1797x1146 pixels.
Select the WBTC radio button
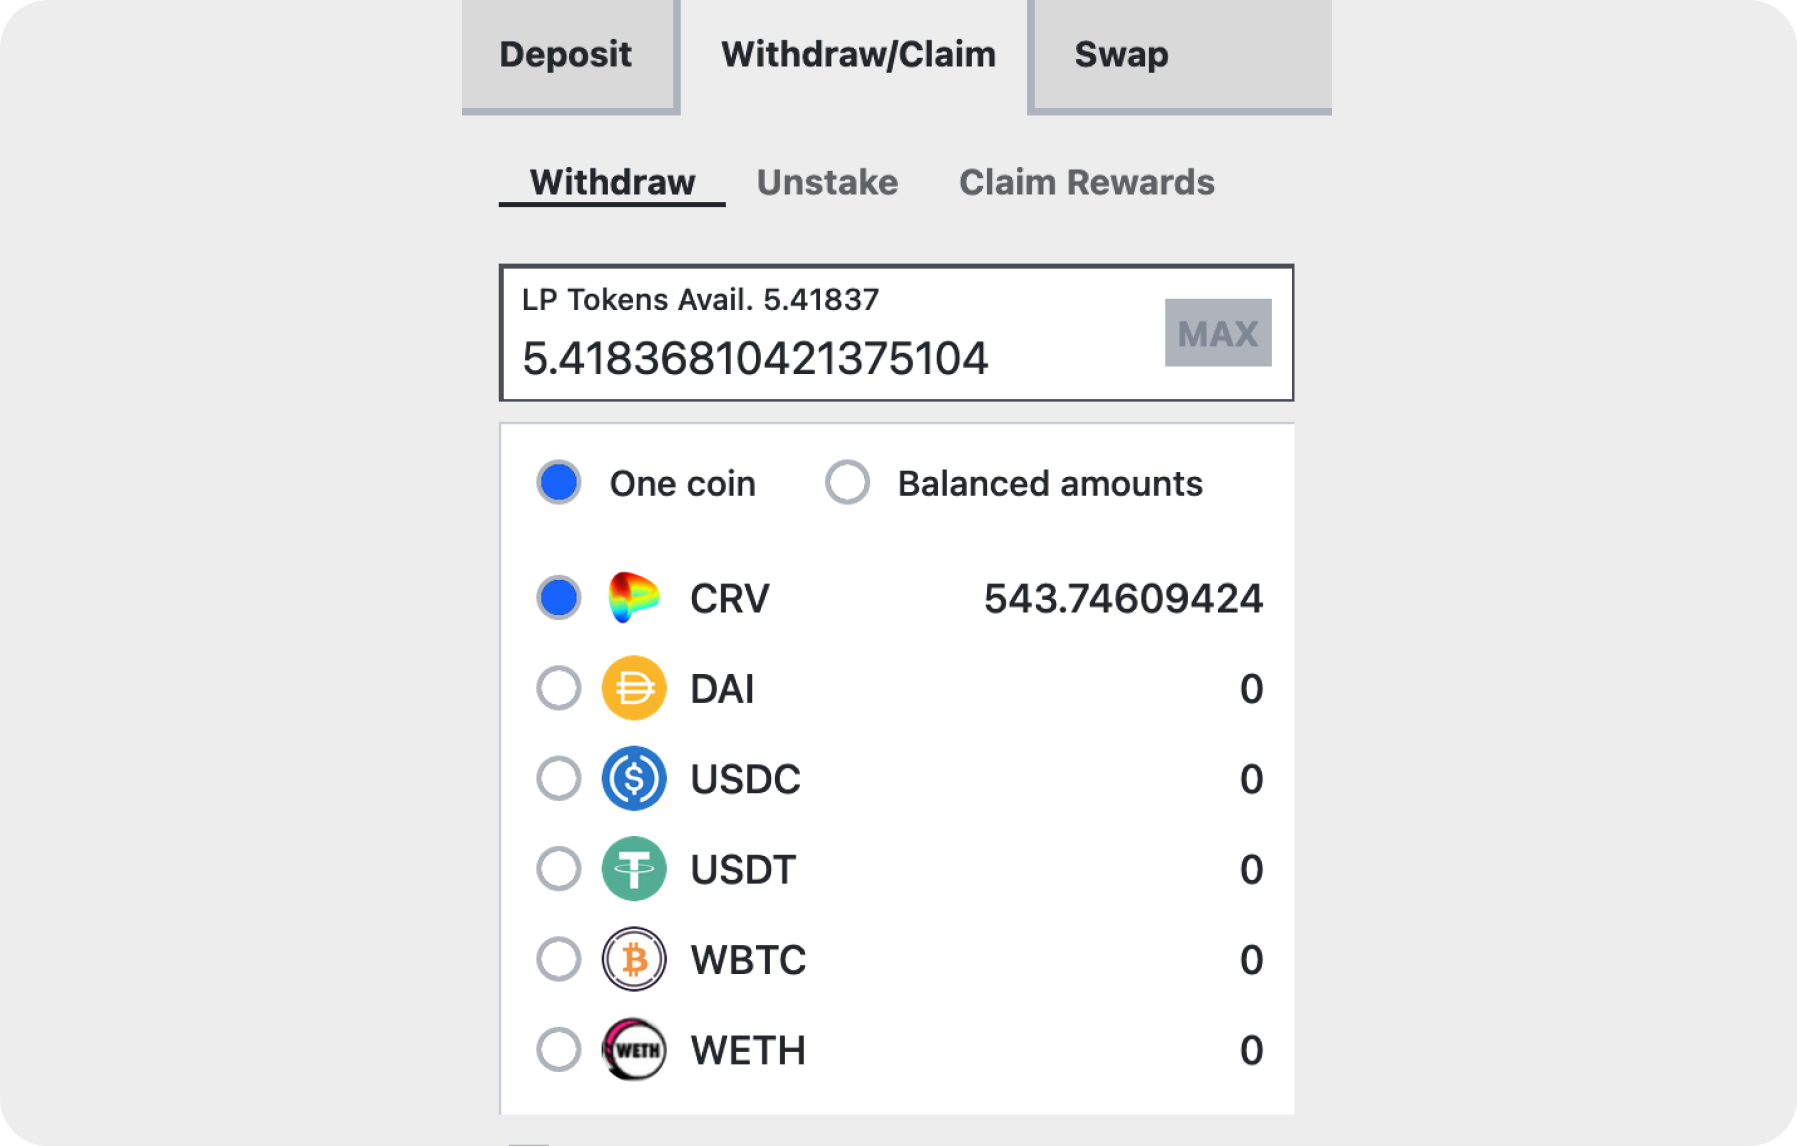point(559,959)
